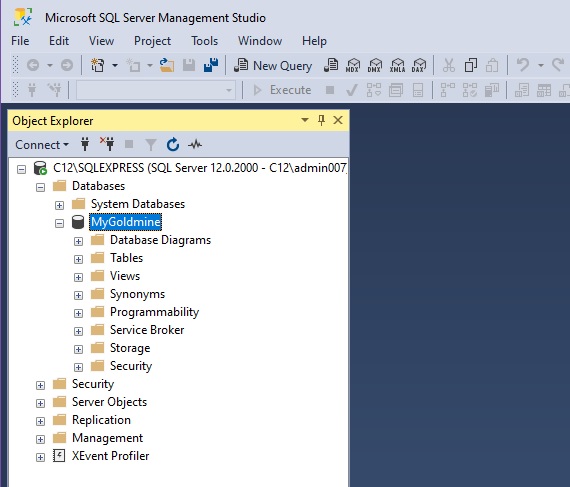Screen dimensions: 570x487
Task: Click the DAX query icon
Action: point(419,66)
